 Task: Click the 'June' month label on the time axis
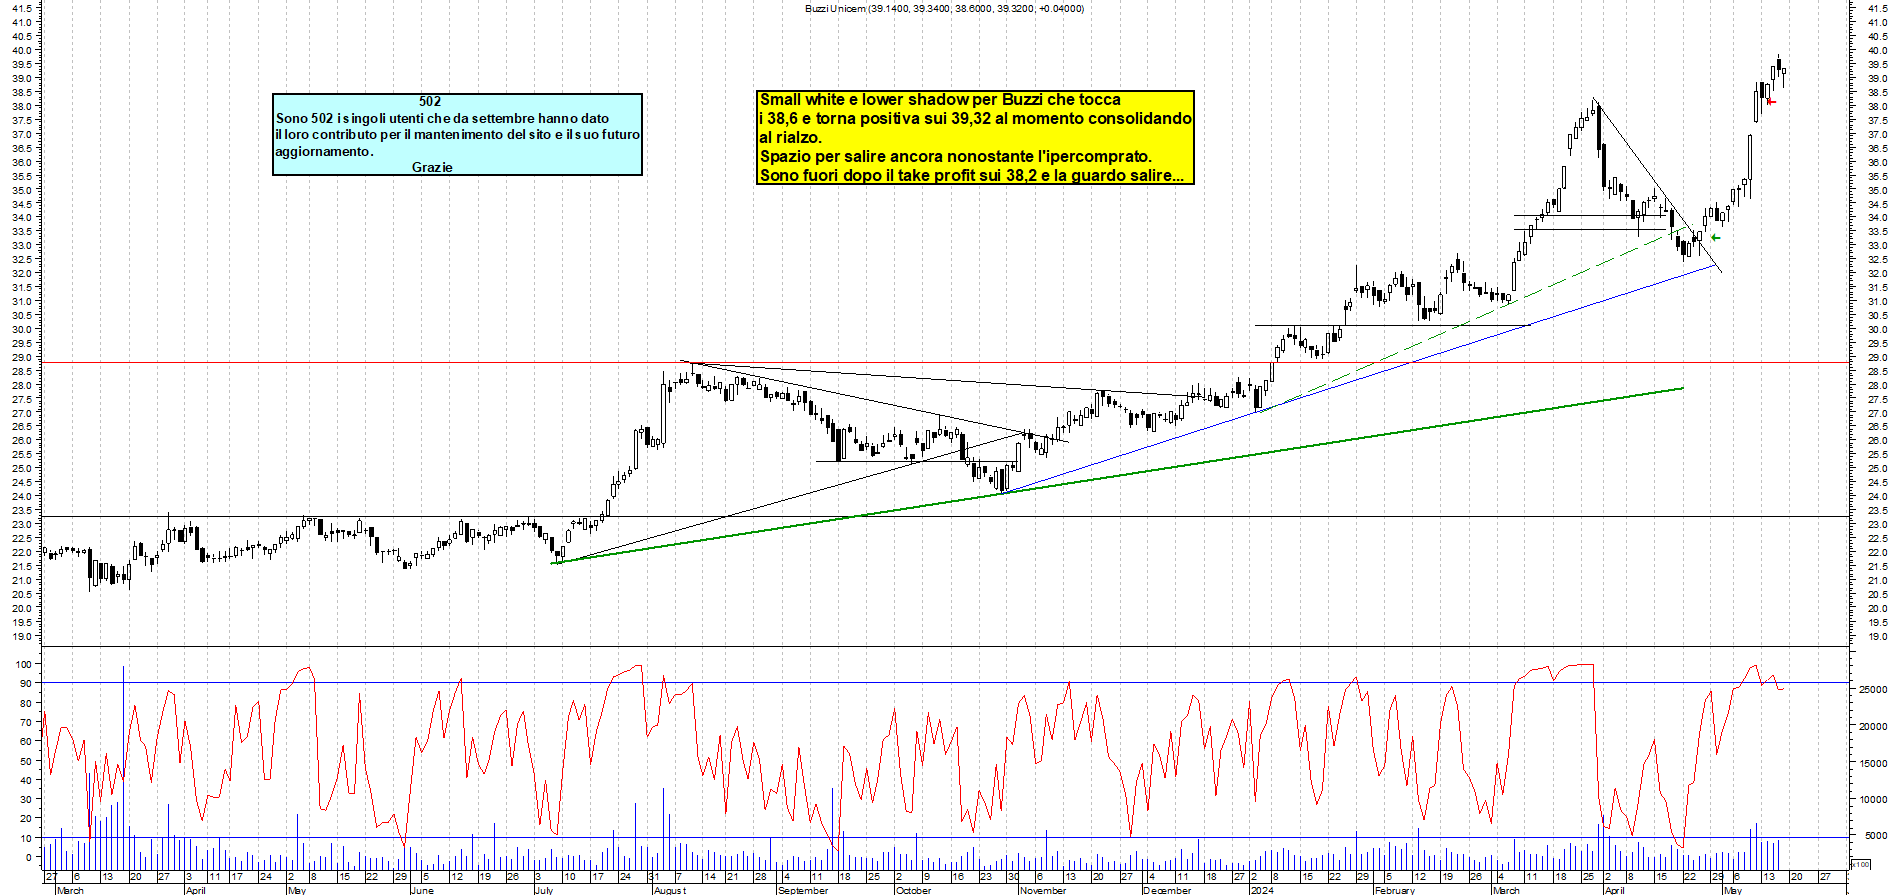pos(422,890)
